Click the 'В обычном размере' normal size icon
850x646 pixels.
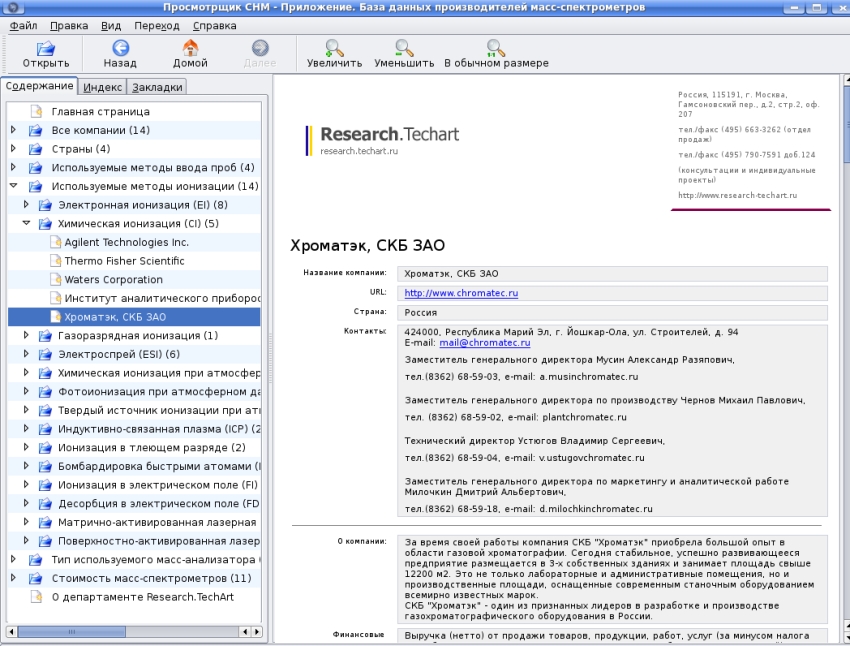(495, 48)
